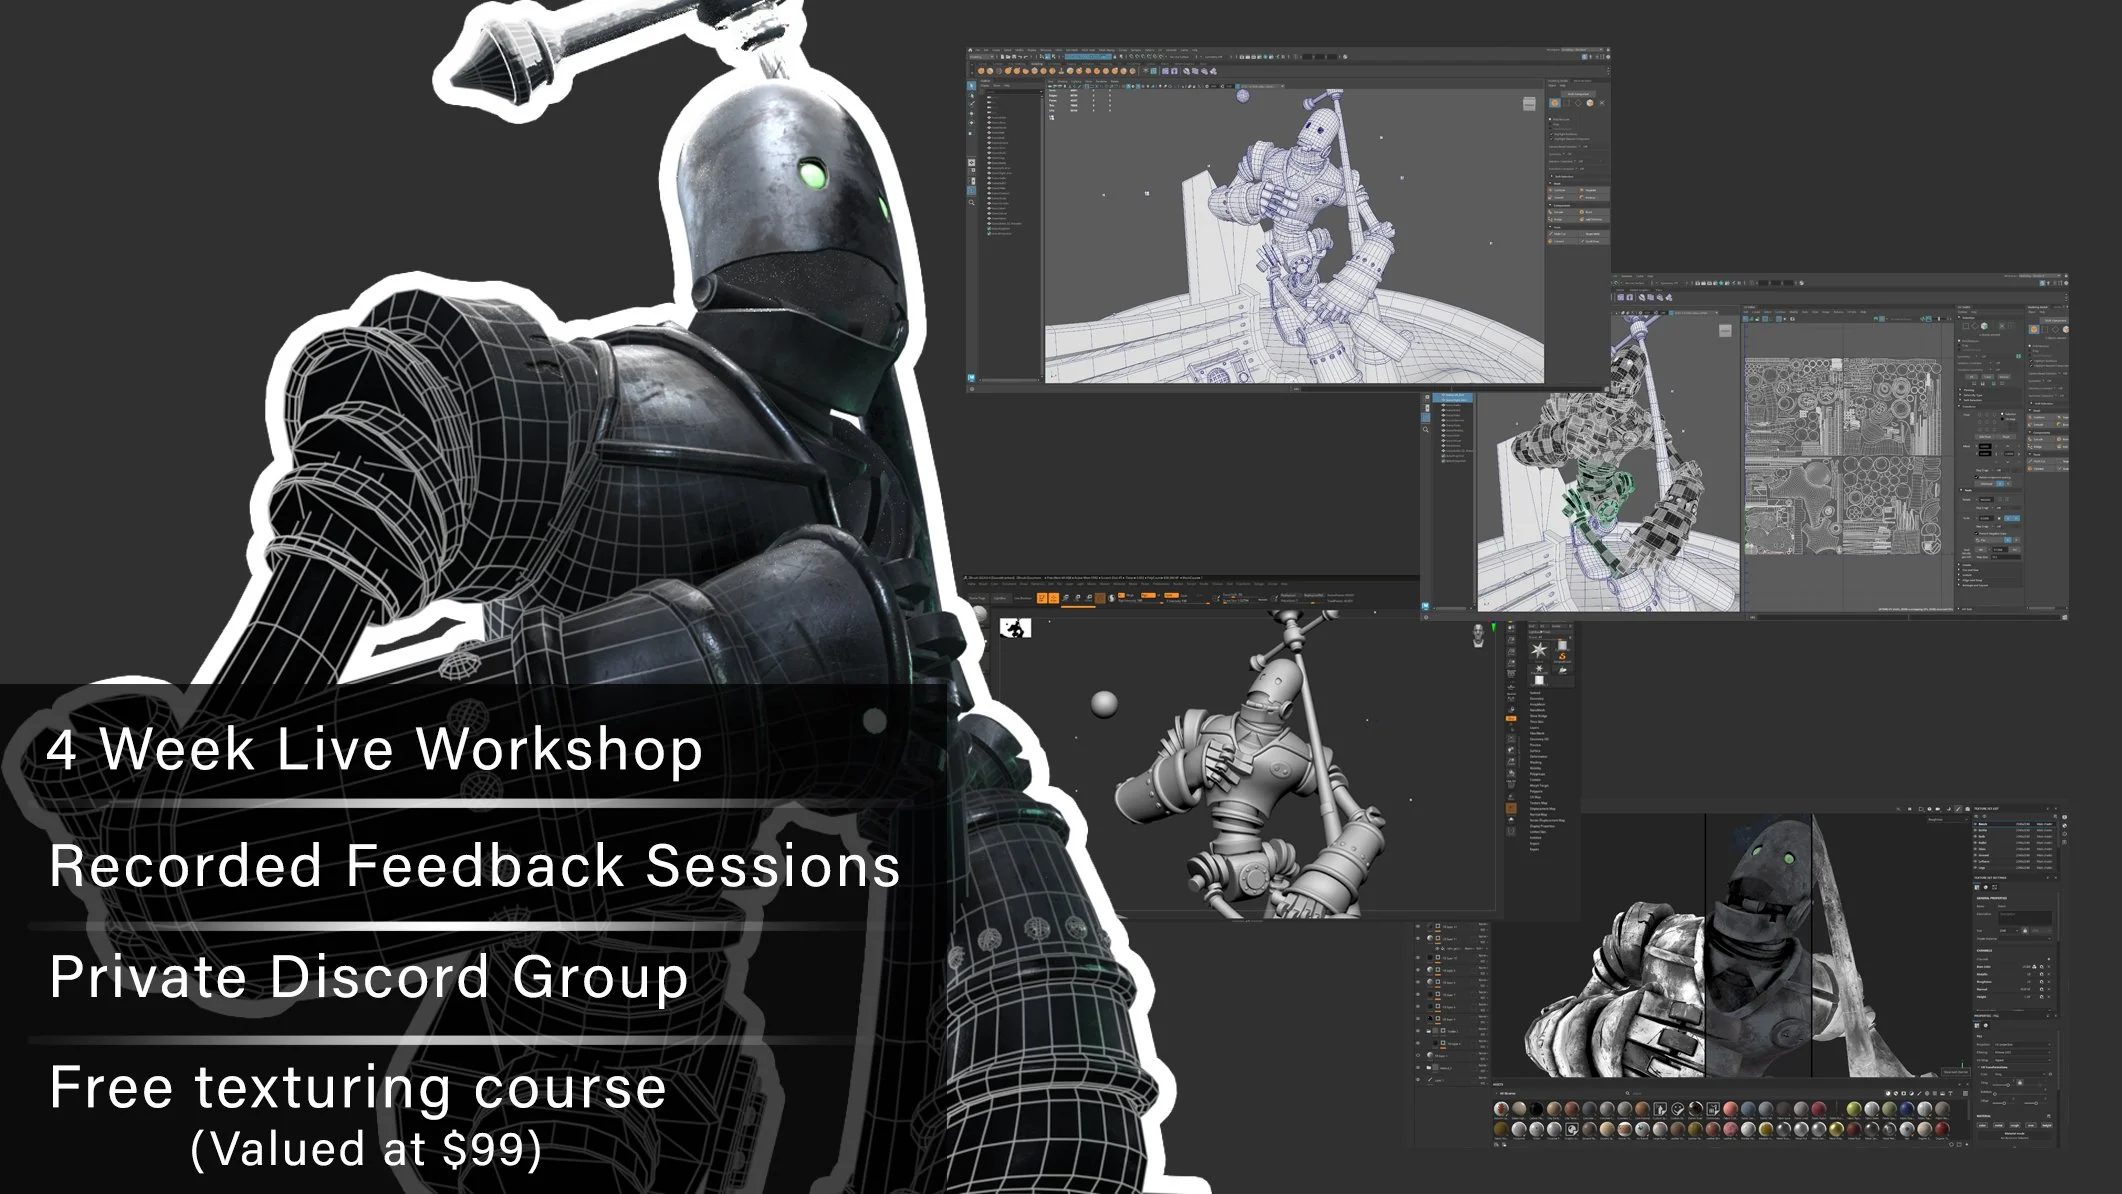
Task: Click the view cube in Maya wireframe viewport
Action: [1529, 104]
